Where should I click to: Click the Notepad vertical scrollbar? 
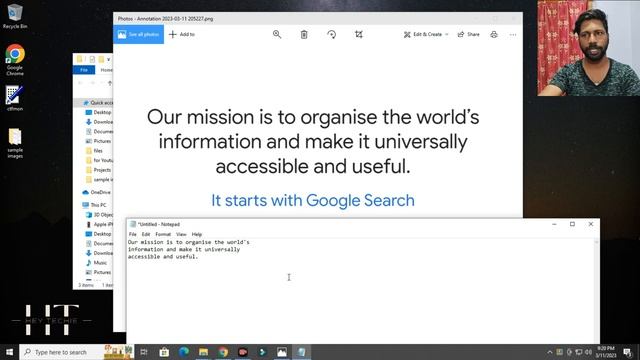pyautogui.click(x=596, y=291)
